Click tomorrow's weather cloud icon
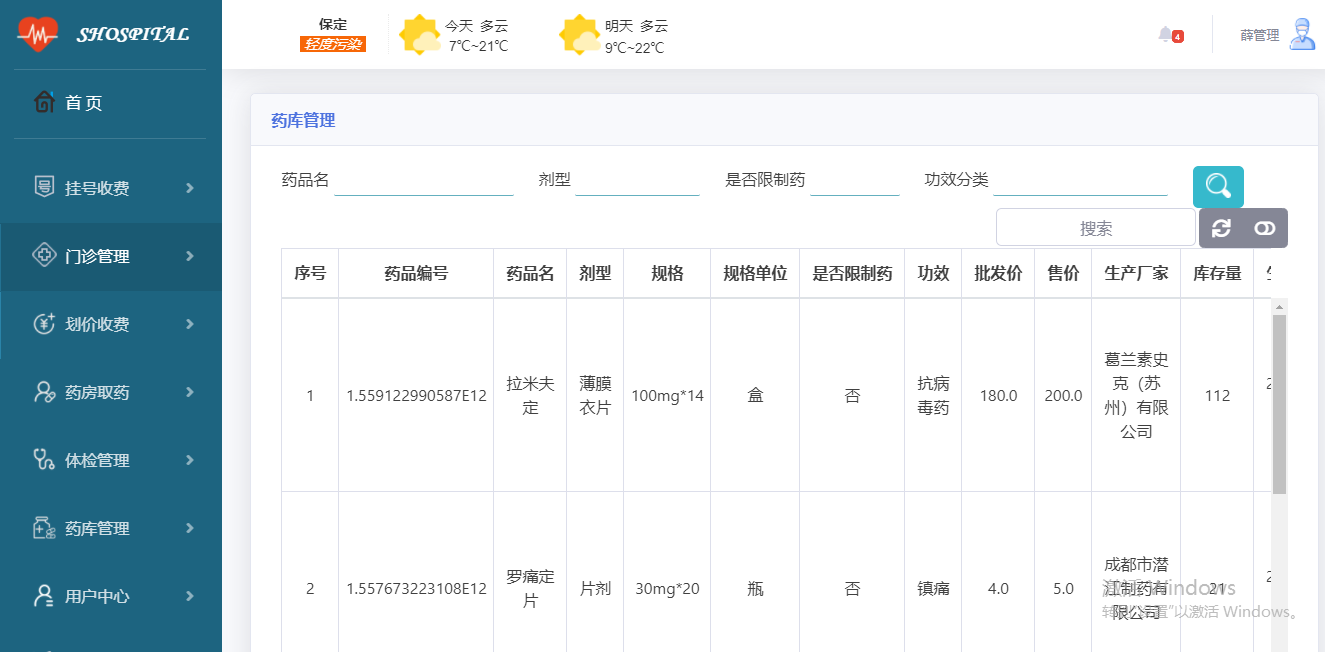1325x652 pixels. [580, 35]
